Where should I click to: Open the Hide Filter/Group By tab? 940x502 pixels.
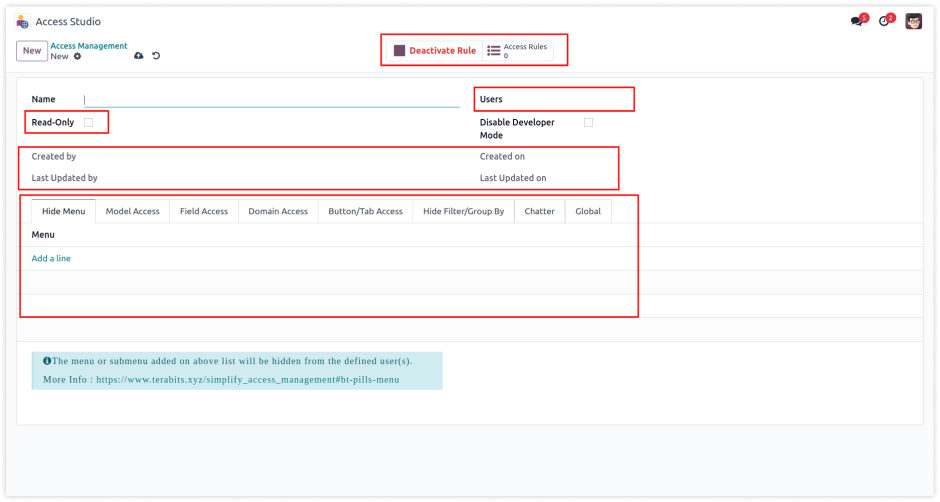pos(463,211)
